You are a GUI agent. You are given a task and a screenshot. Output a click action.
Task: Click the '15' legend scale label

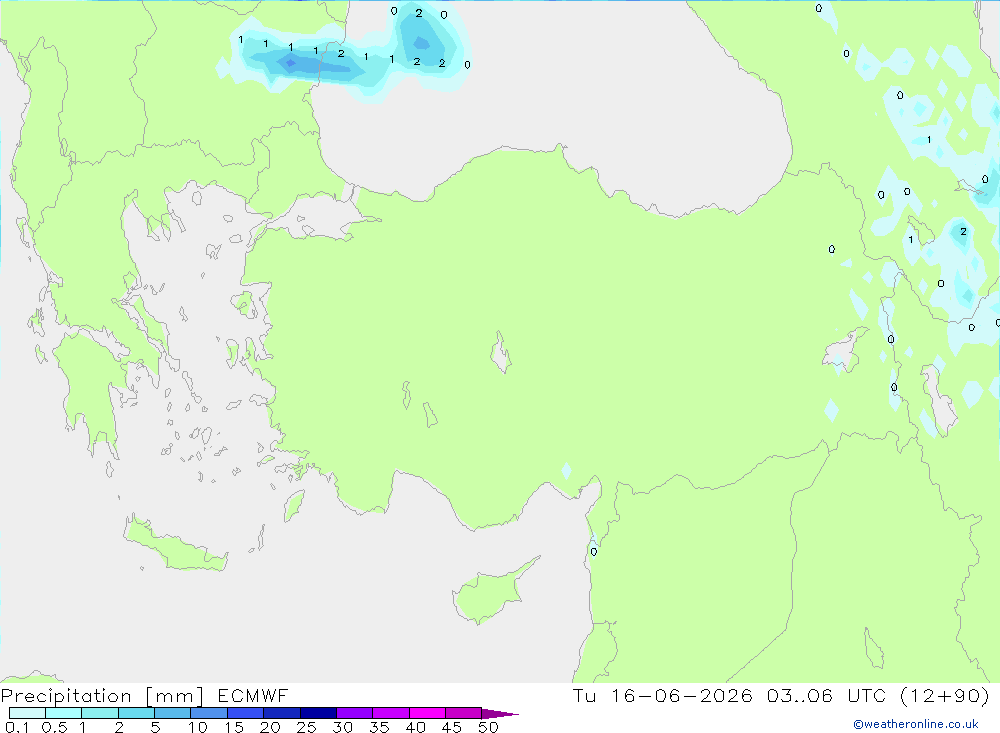click(234, 727)
